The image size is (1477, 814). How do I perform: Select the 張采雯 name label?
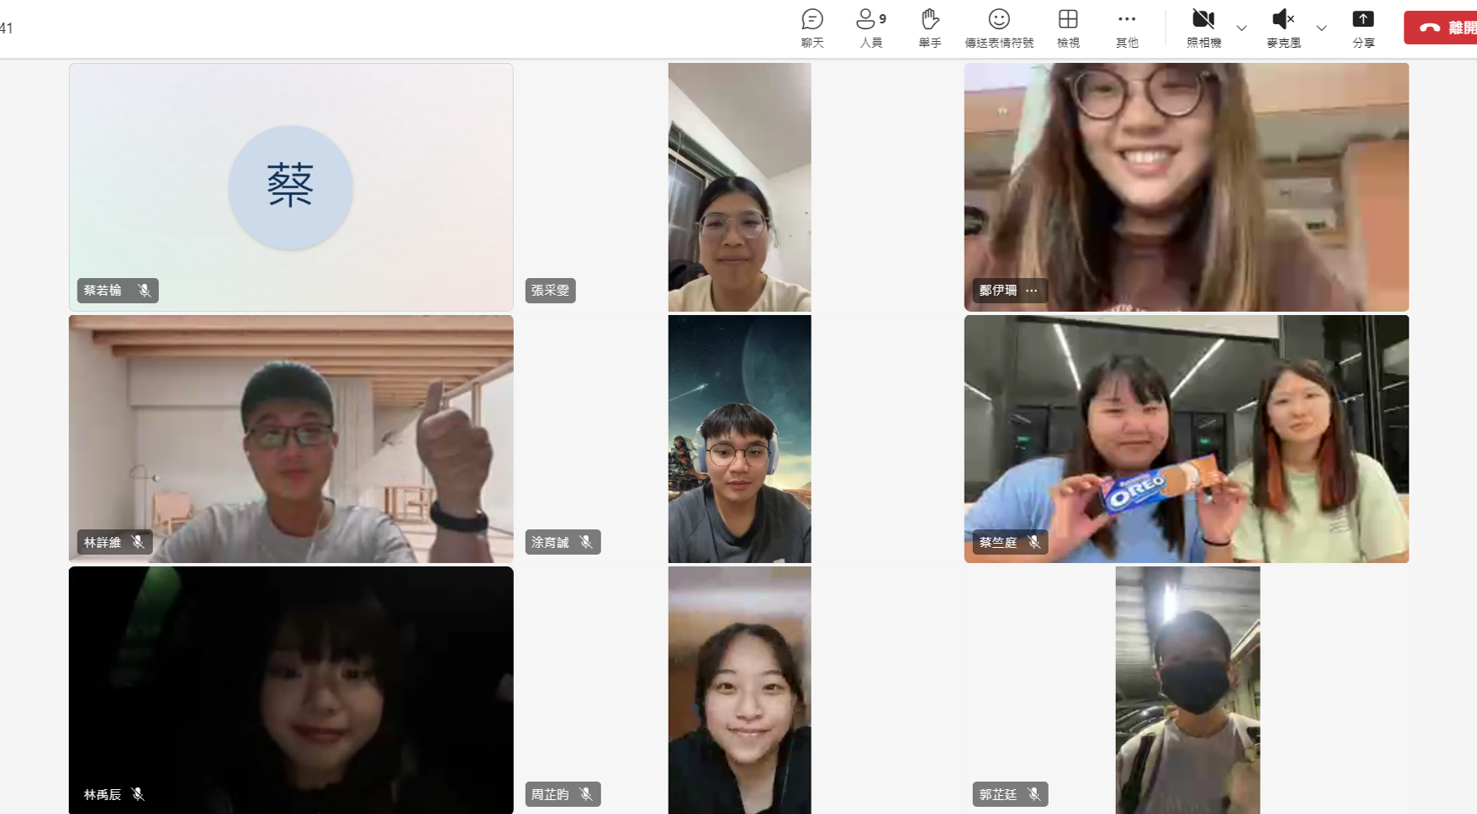[x=550, y=291]
